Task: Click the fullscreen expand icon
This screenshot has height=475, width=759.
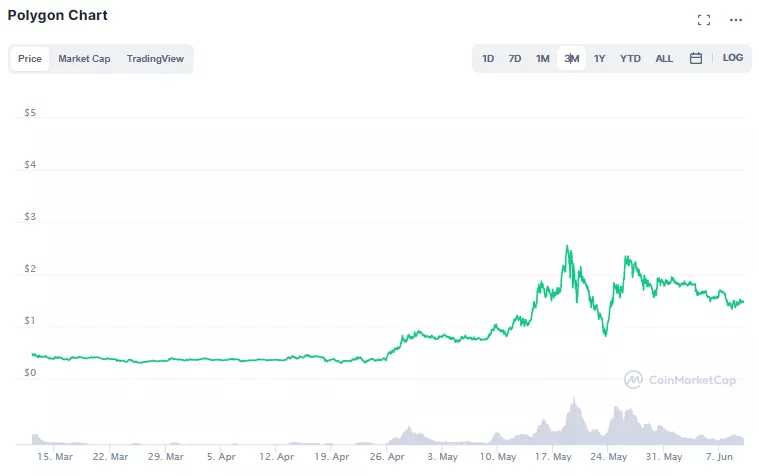Action: [704, 20]
